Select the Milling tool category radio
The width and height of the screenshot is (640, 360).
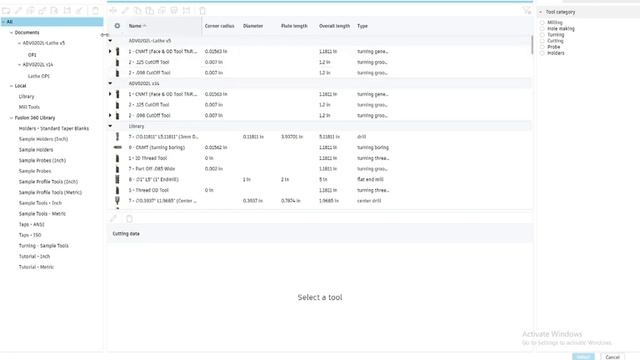pos(542,22)
